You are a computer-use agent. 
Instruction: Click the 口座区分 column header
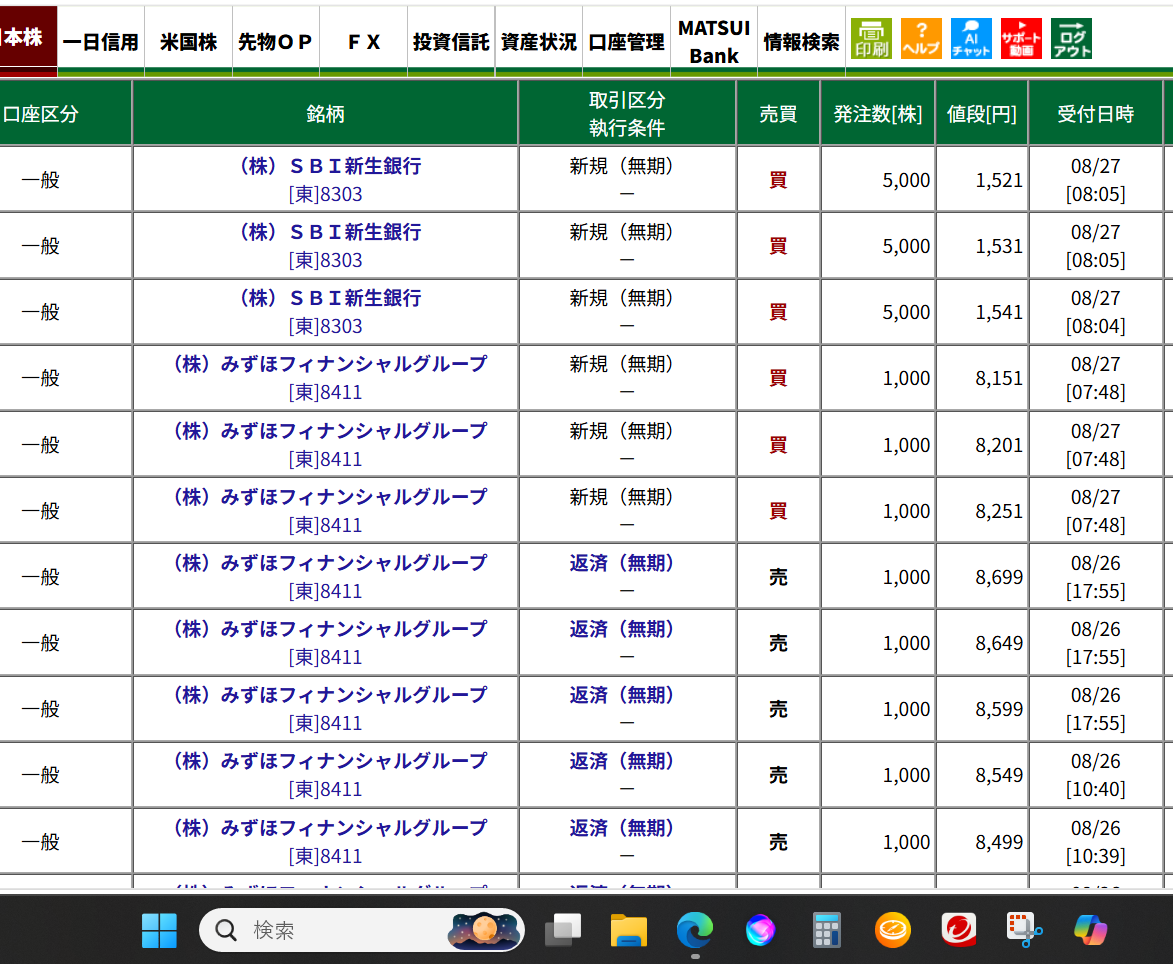pos(65,113)
